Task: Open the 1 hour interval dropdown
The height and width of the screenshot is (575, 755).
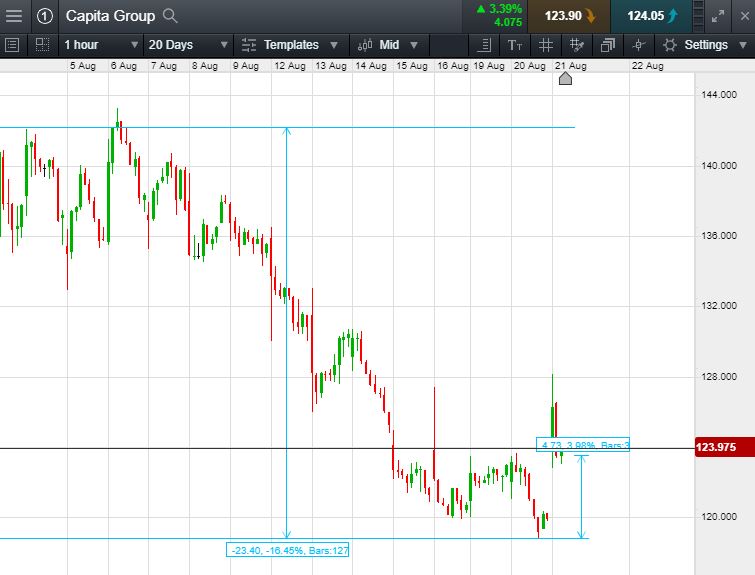Action: point(101,45)
